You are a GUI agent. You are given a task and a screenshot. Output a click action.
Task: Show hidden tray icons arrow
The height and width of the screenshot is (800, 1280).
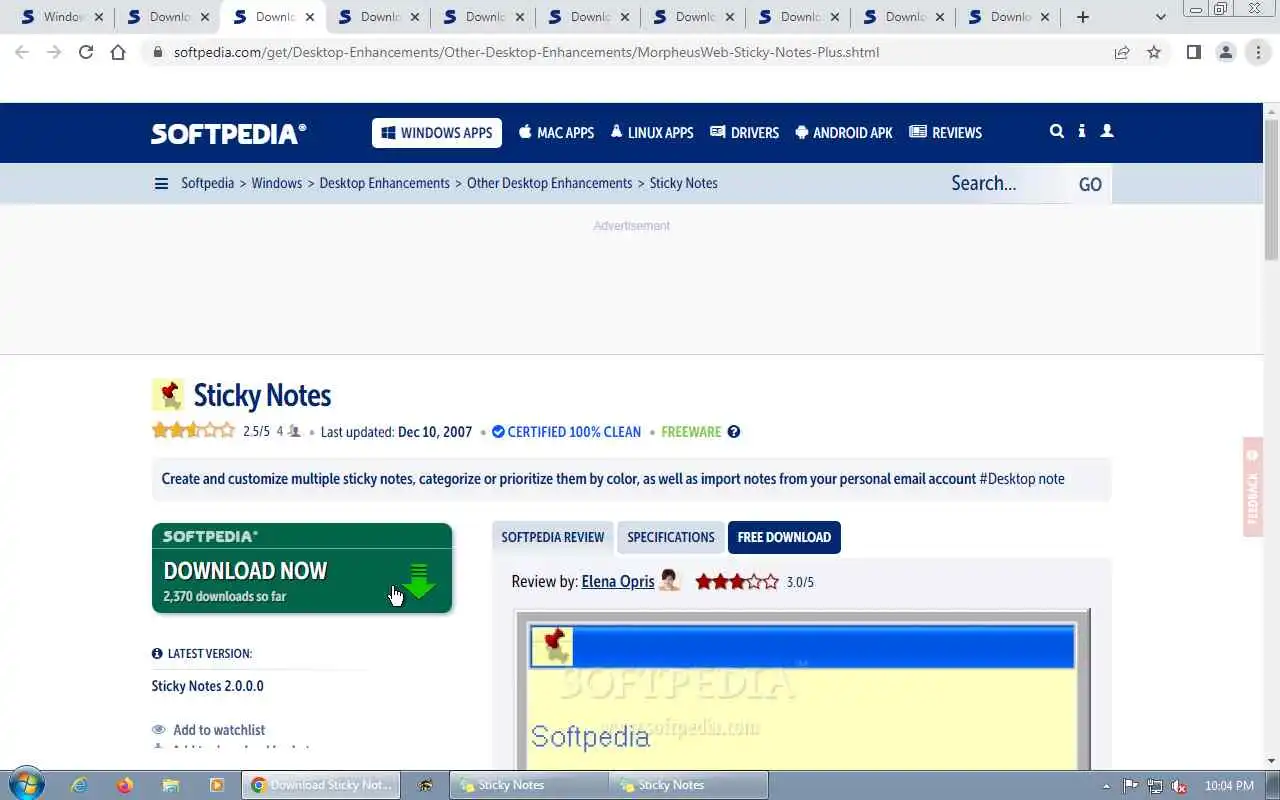pos(1106,786)
